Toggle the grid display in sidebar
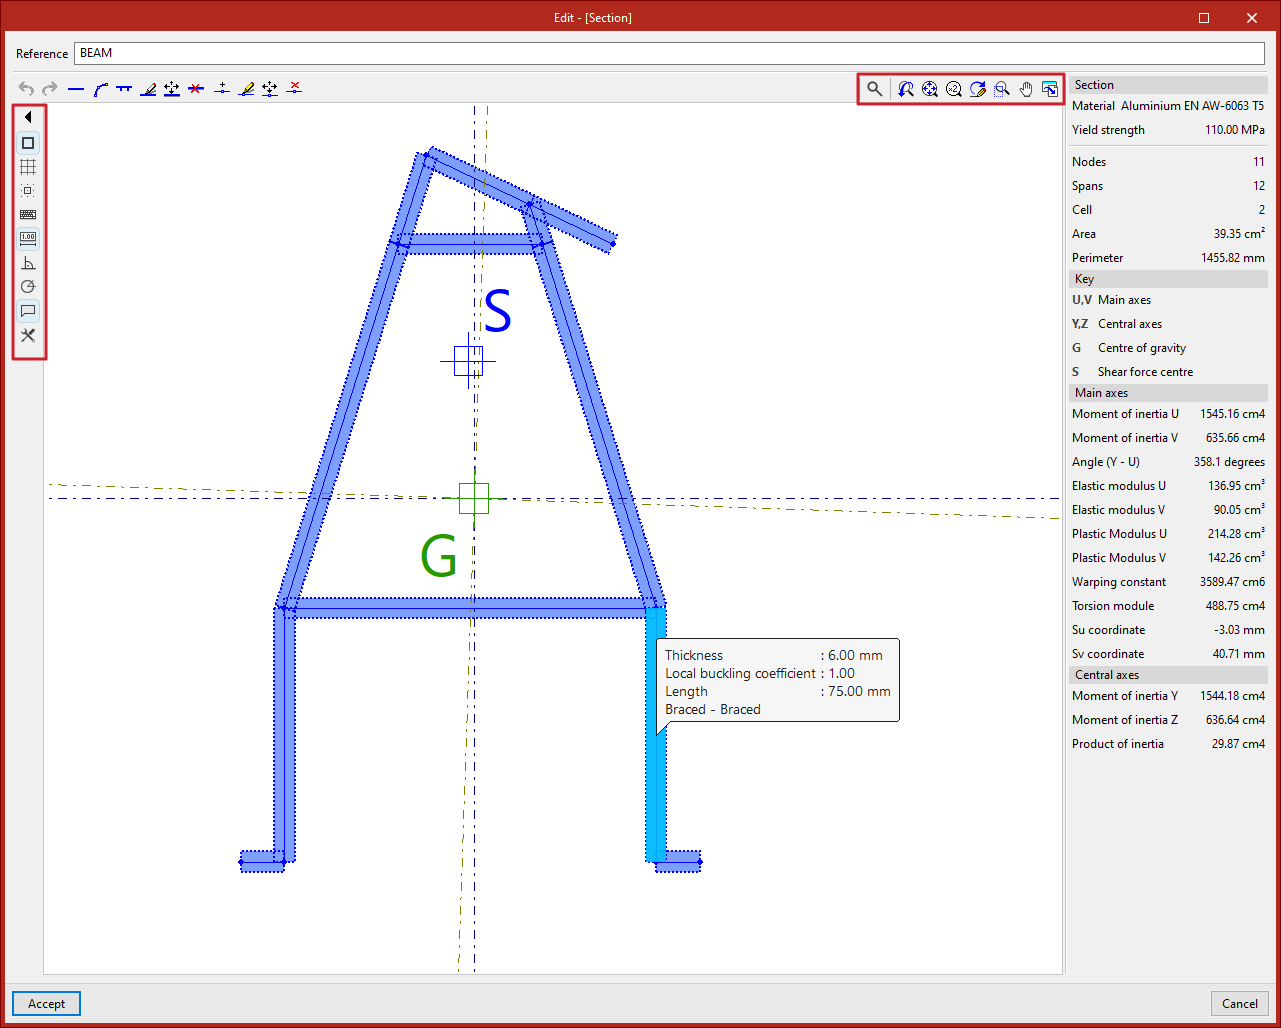 tap(28, 167)
